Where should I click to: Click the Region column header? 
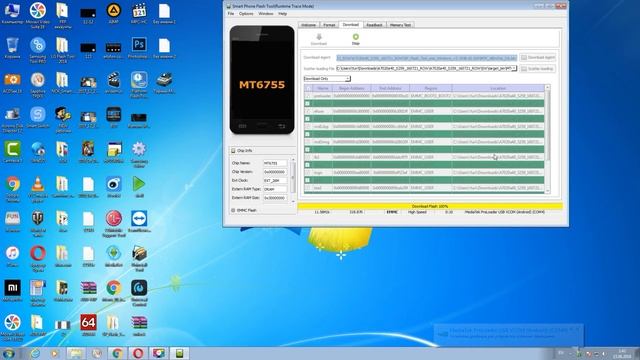click(x=431, y=88)
